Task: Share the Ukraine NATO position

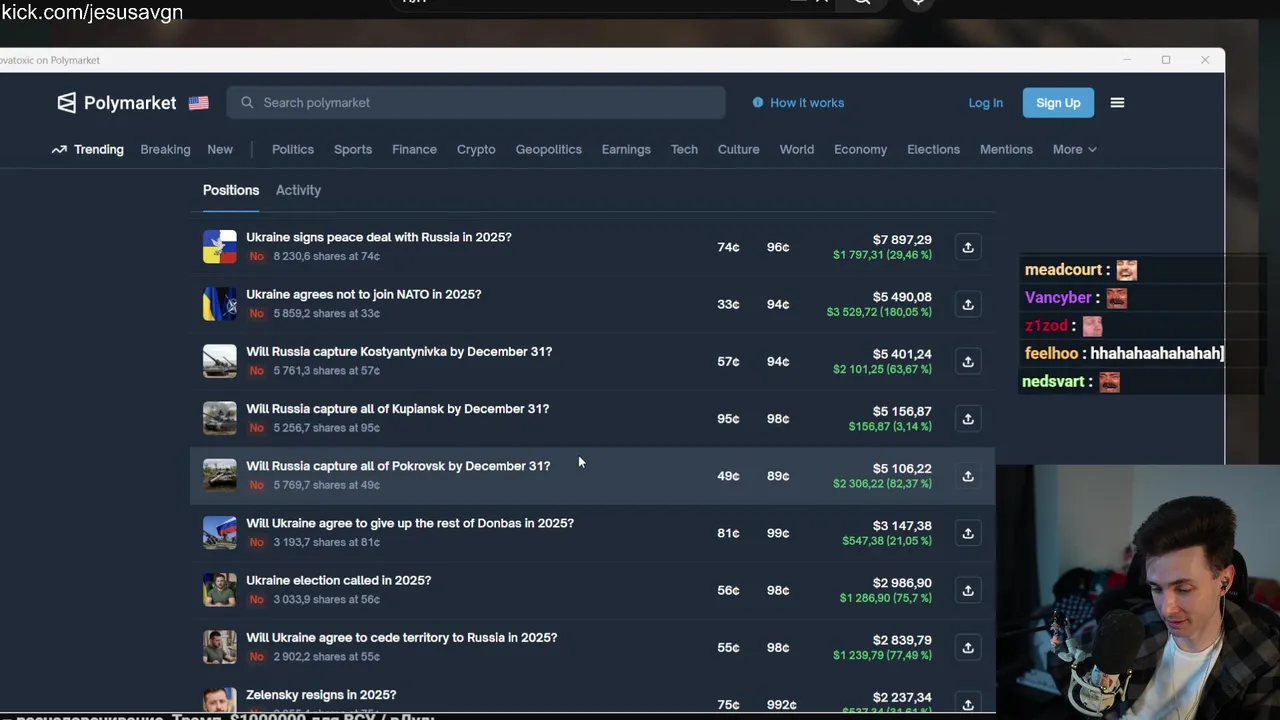Action: point(968,304)
